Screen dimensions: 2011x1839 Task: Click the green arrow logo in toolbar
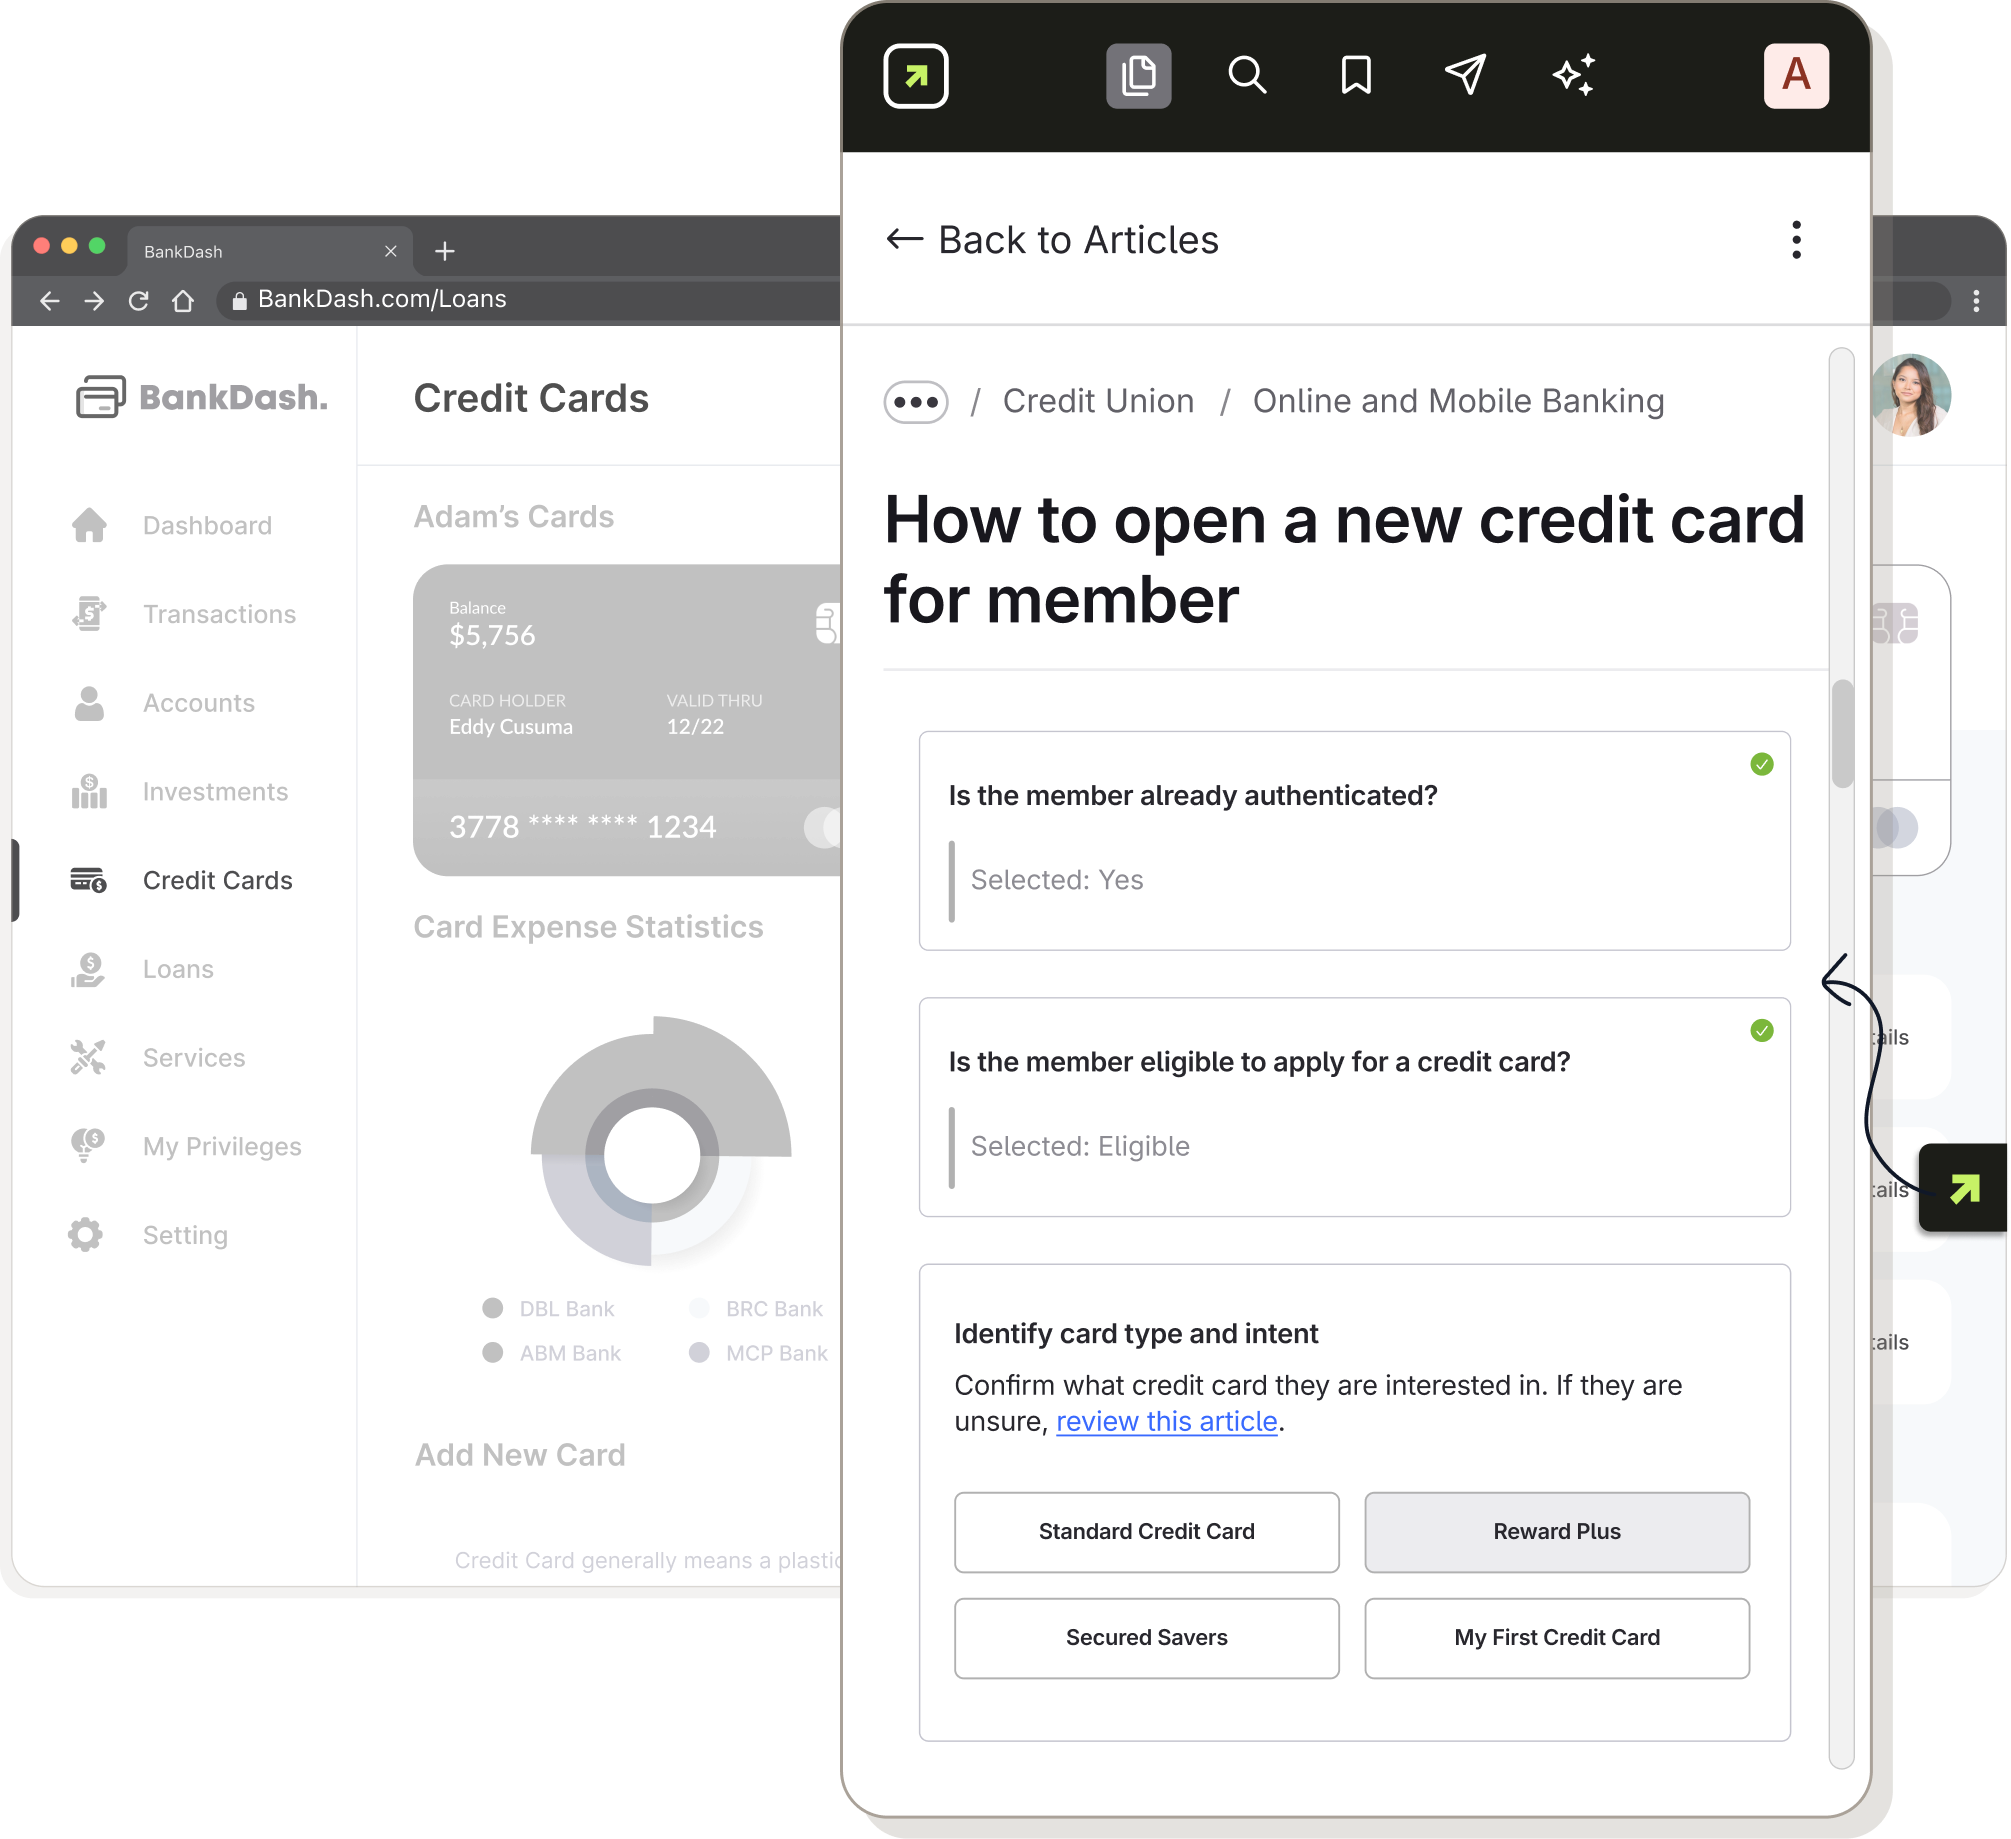point(915,76)
